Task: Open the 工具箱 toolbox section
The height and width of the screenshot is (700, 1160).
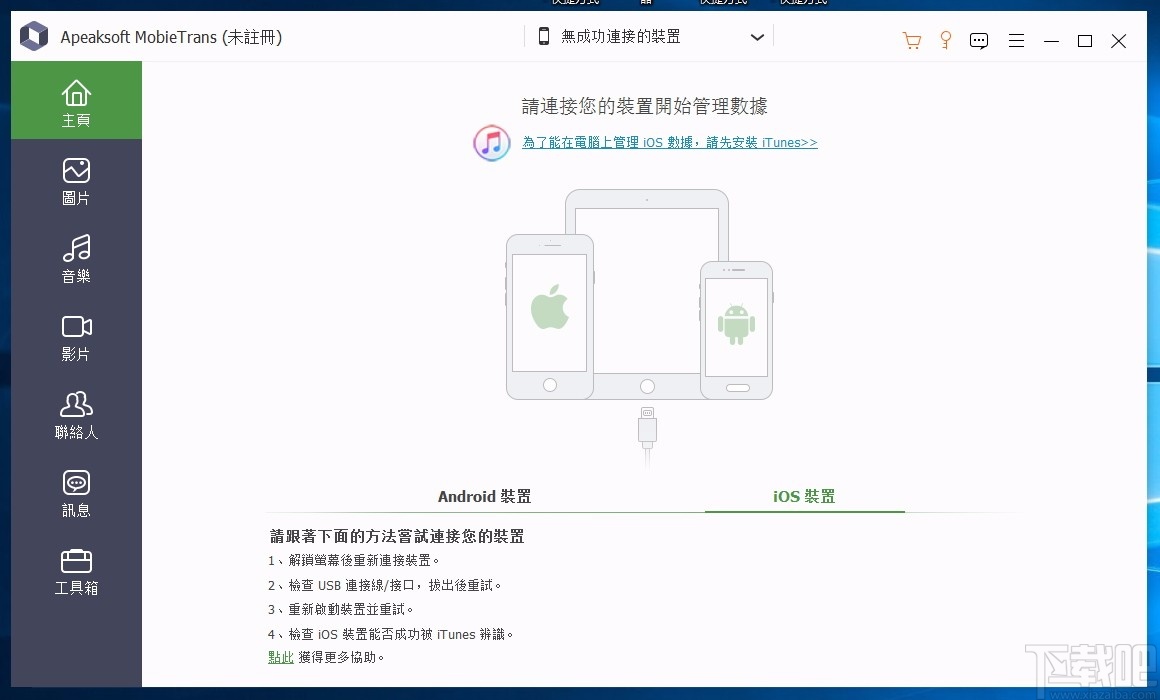Action: pos(76,572)
